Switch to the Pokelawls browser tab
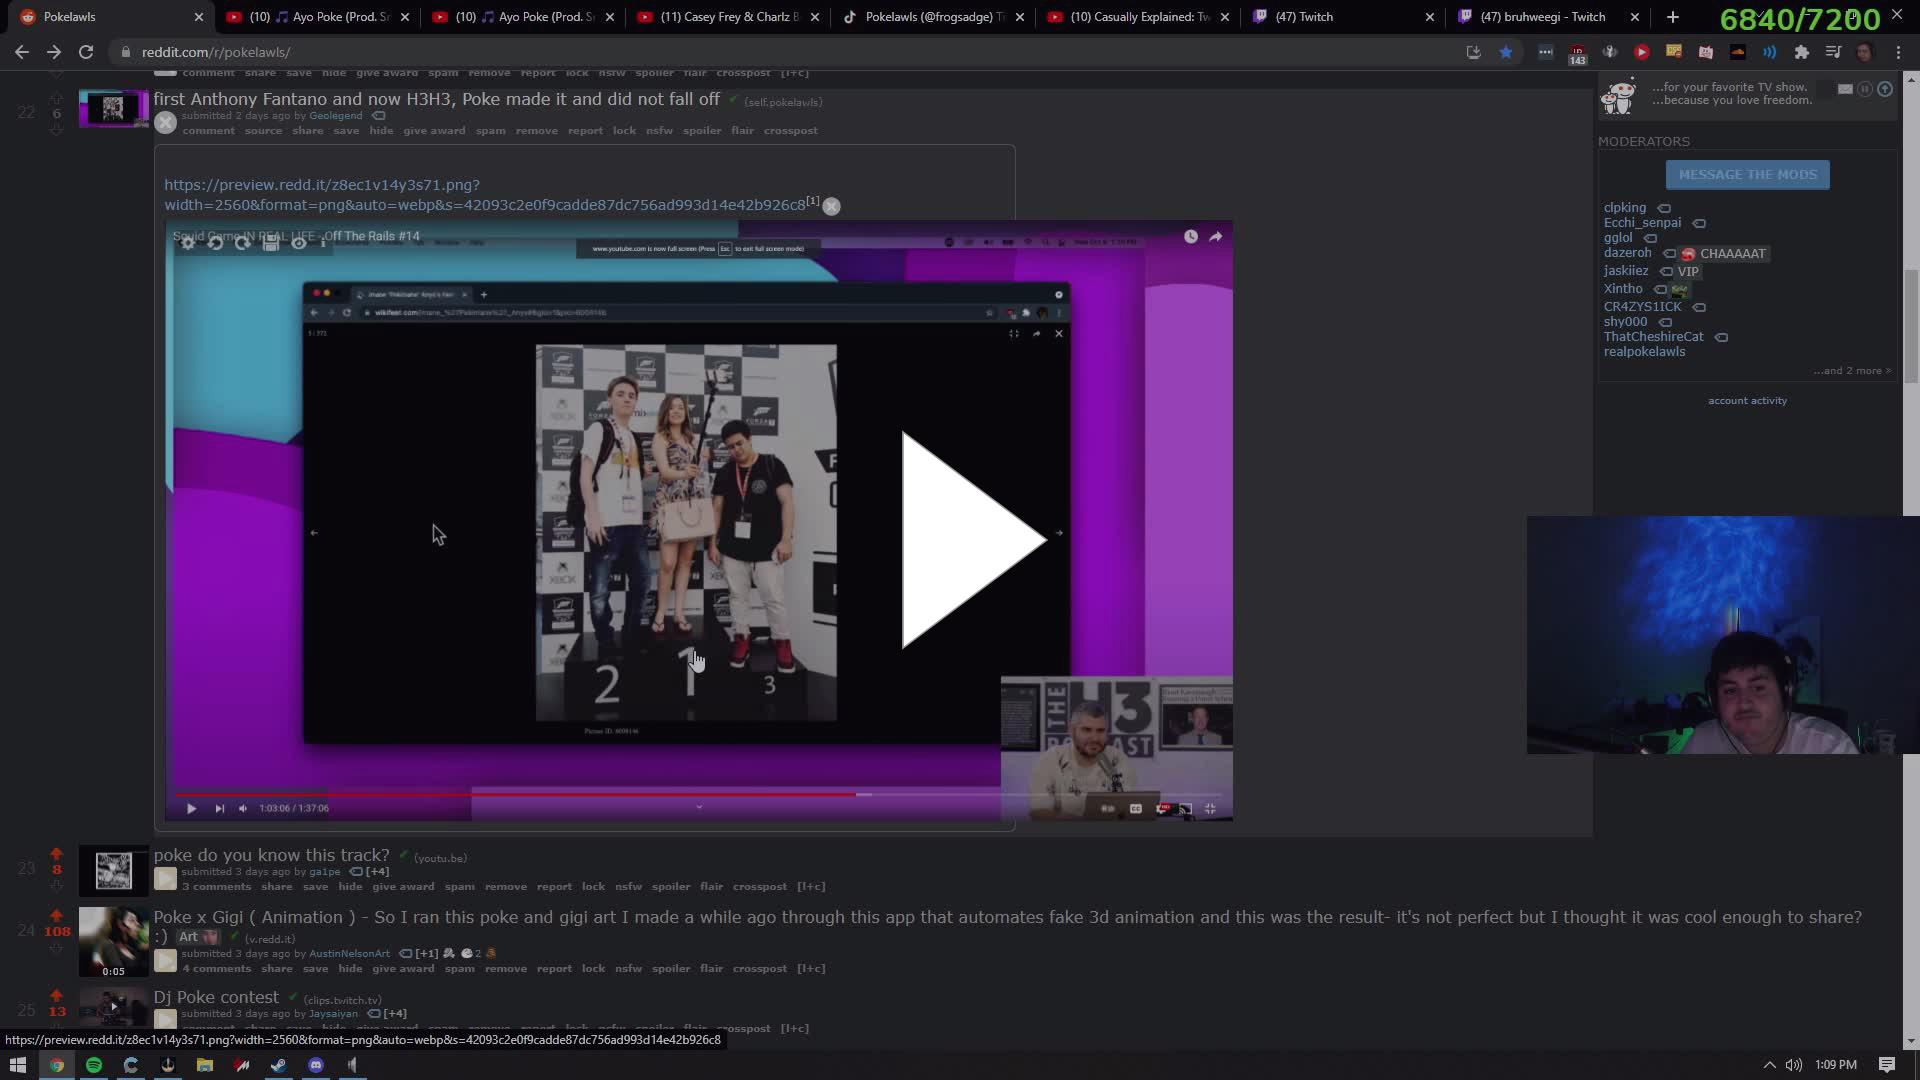 100,16
